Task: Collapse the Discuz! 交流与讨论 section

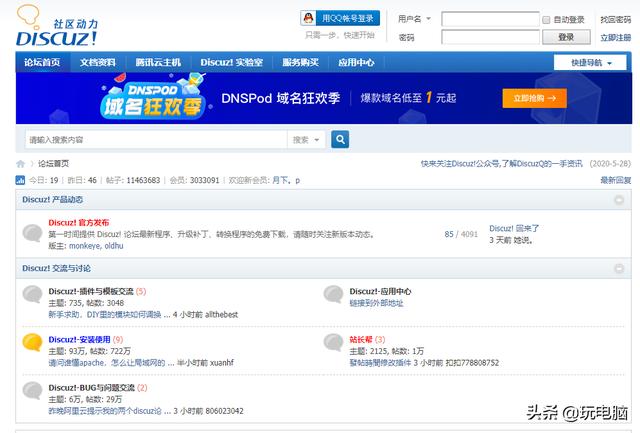Action: [x=619, y=269]
